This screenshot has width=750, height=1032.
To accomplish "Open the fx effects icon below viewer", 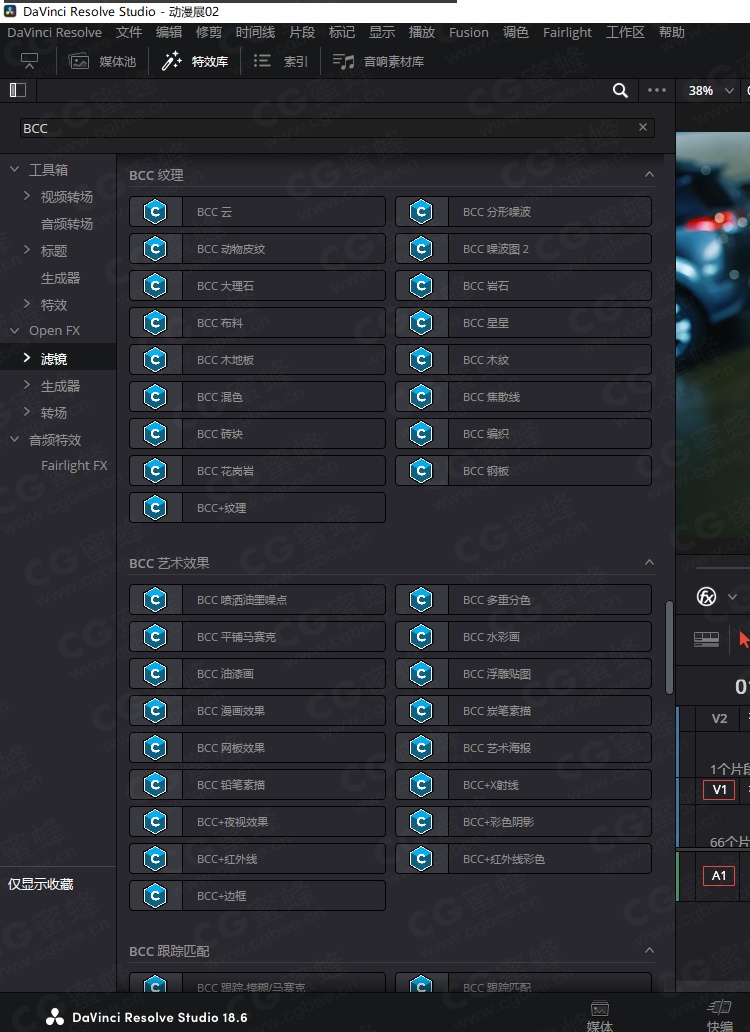I will (x=707, y=597).
